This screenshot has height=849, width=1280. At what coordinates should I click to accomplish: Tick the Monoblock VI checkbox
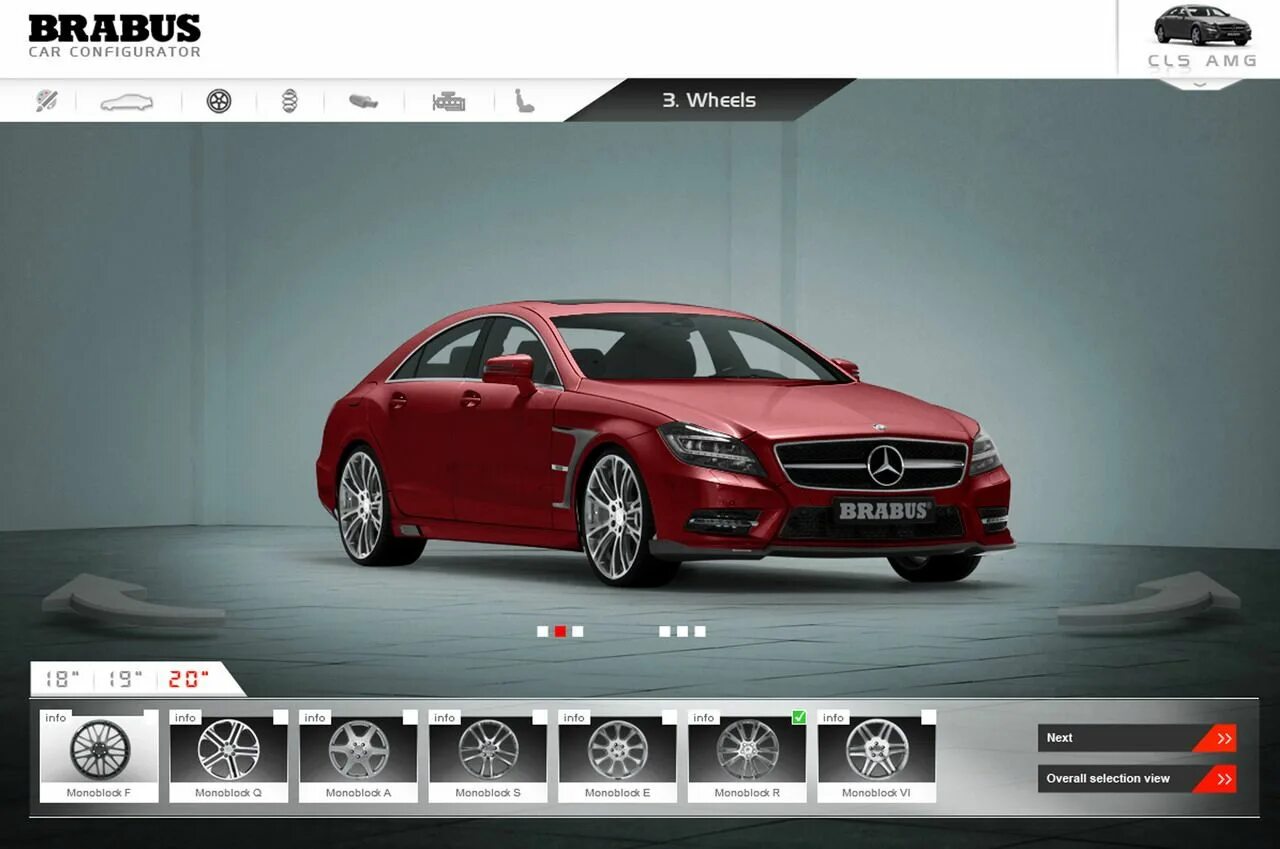[929, 717]
